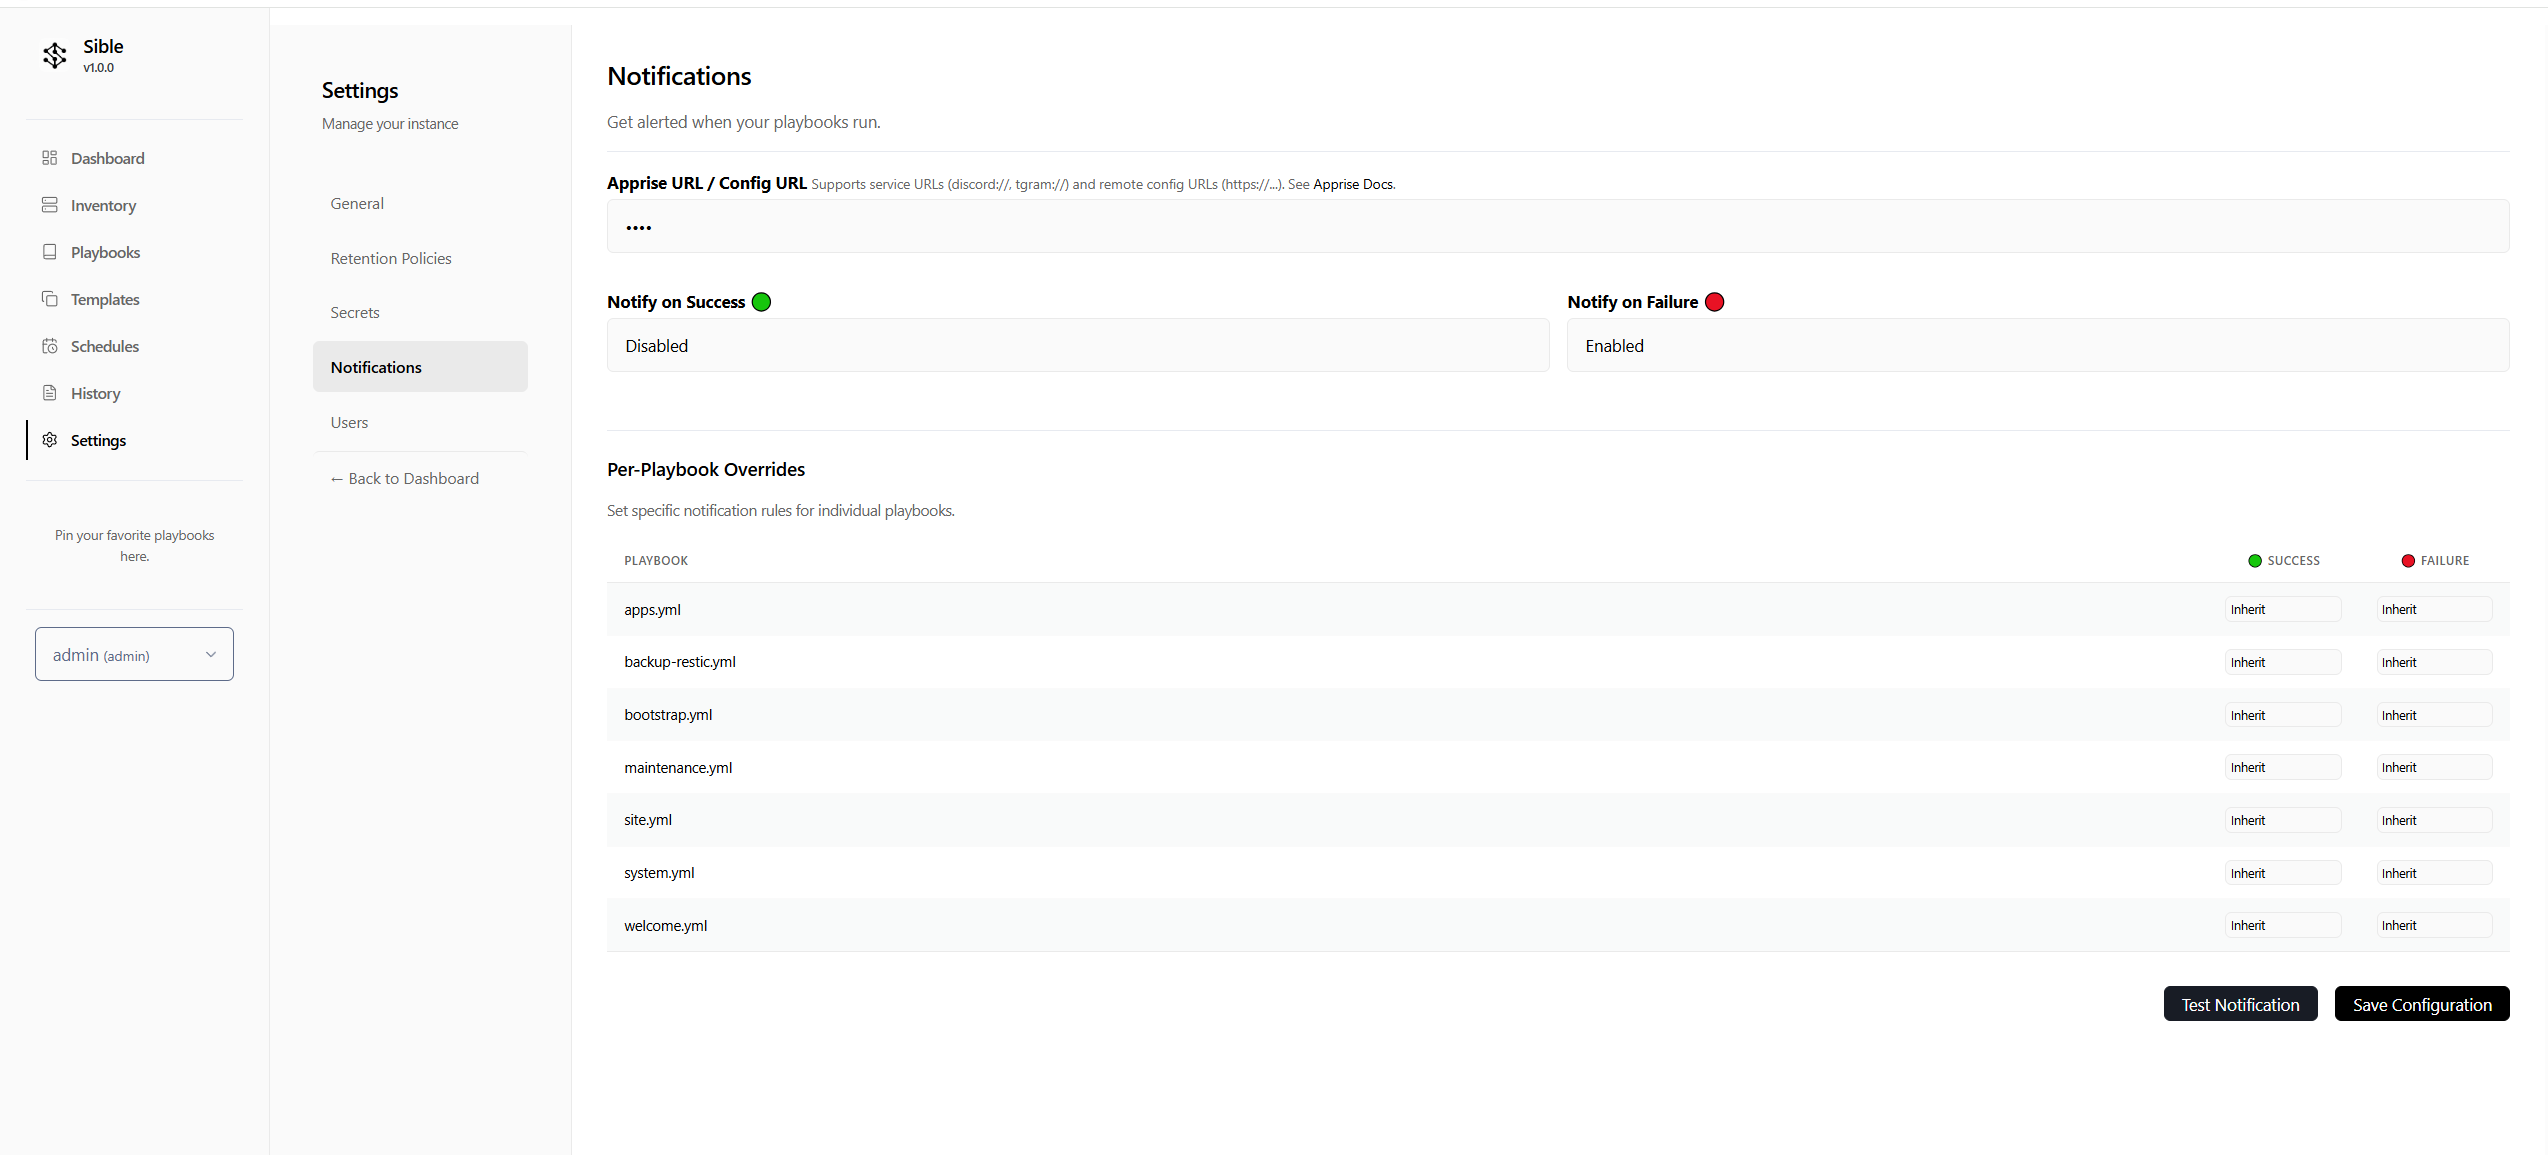This screenshot has height=1155, width=2548.
Task: Open the Retention Policies settings section
Action: coord(391,258)
